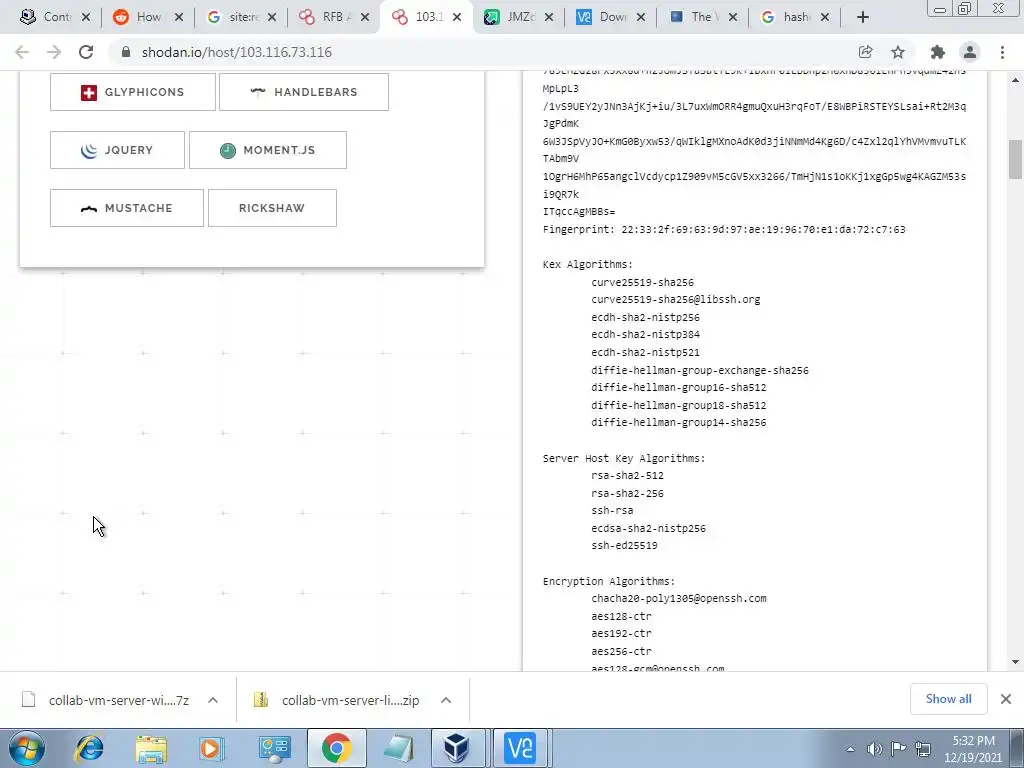Expand options for collab-vm-server .zip download

446,700
